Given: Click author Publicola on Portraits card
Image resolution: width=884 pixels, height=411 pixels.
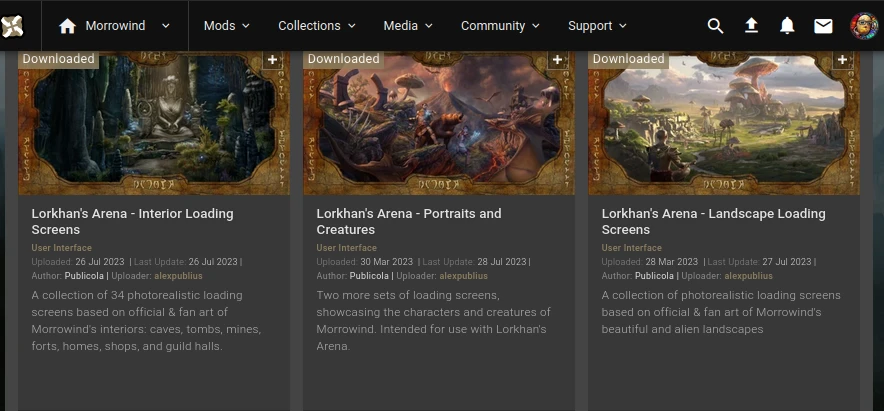Looking at the screenshot, I should (370, 276).
